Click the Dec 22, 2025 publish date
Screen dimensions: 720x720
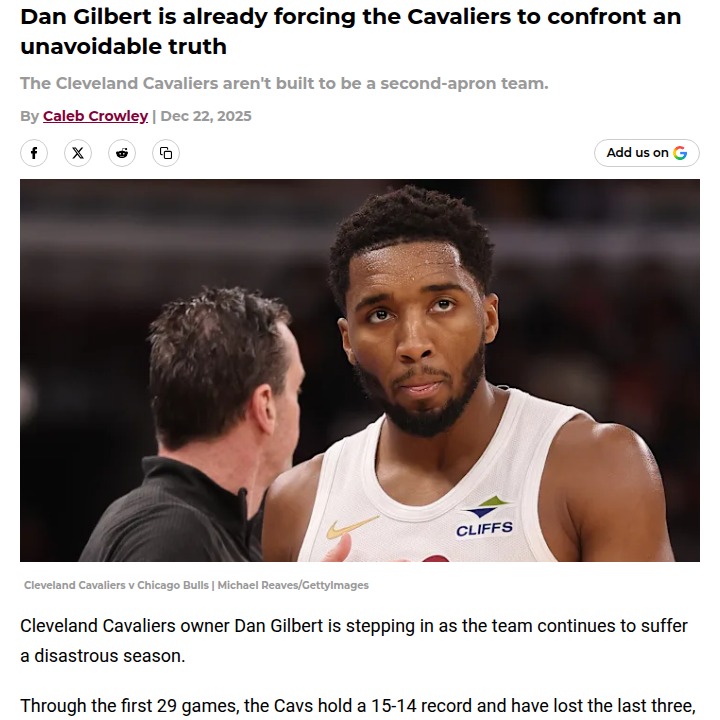(206, 116)
